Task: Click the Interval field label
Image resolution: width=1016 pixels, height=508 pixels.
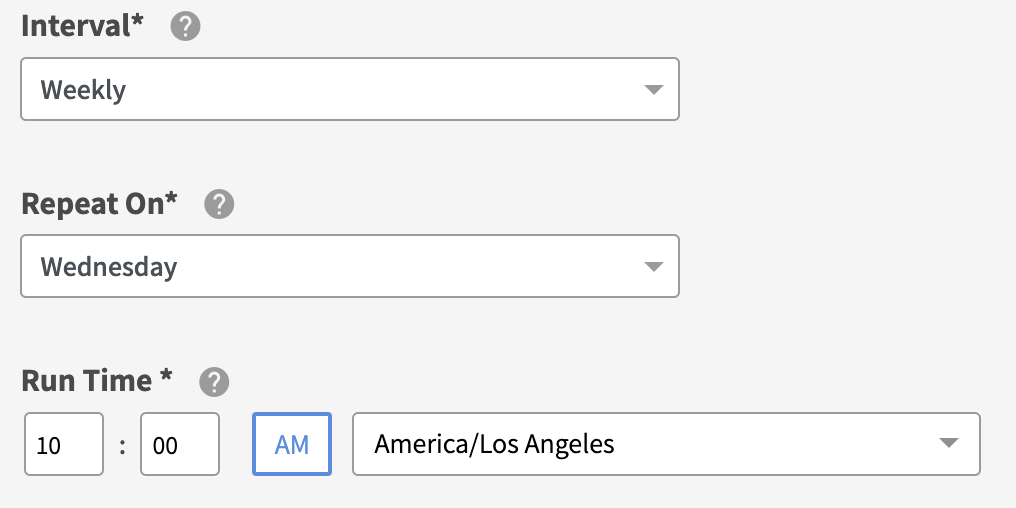Action: click(82, 27)
